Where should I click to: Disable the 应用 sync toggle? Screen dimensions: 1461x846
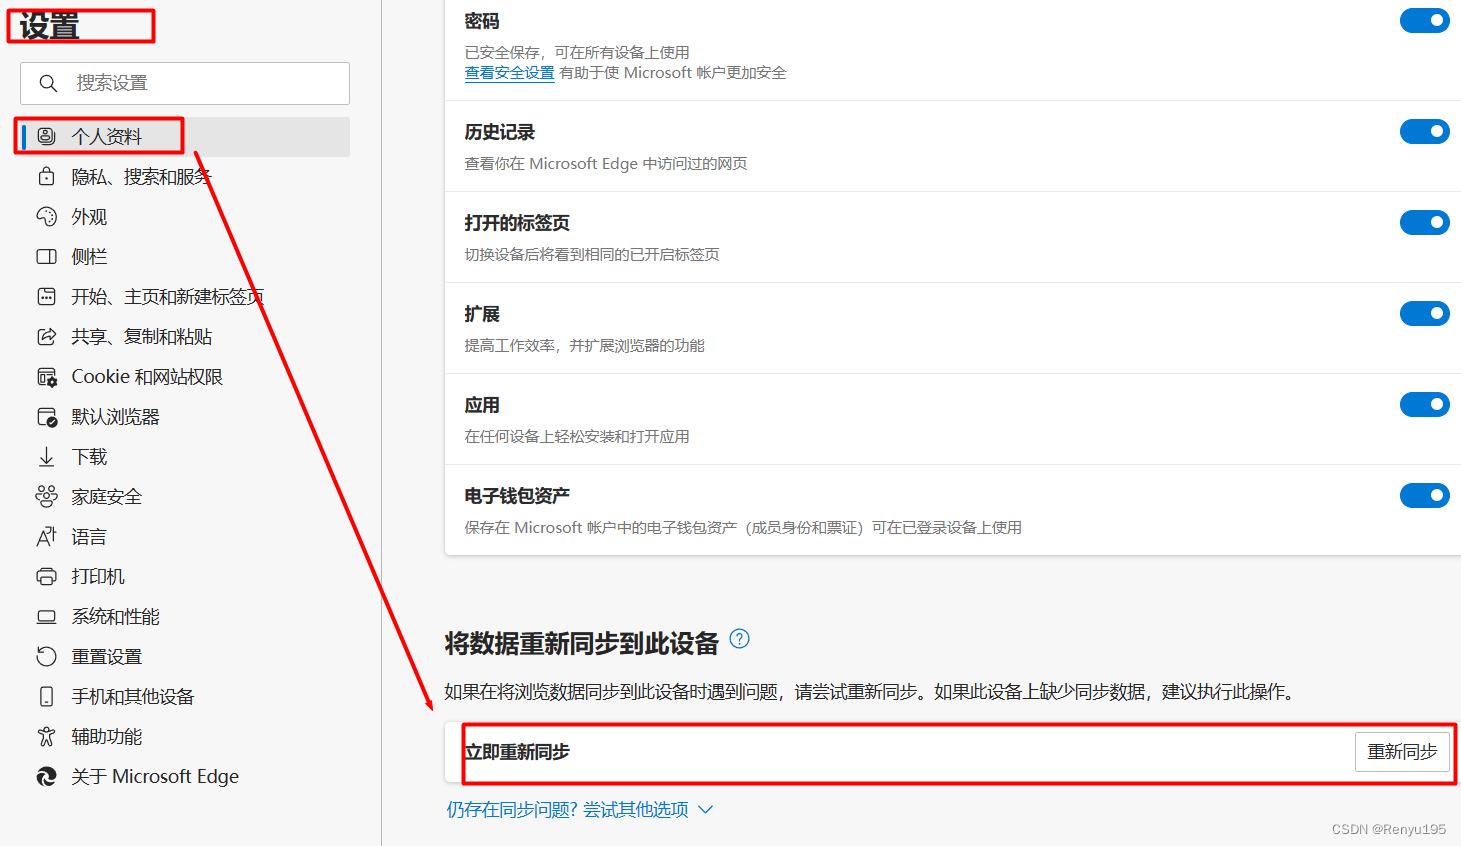point(1424,404)
